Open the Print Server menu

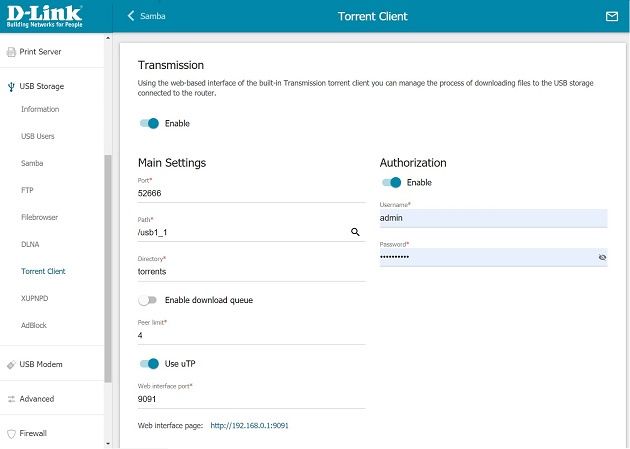(40, 52)
